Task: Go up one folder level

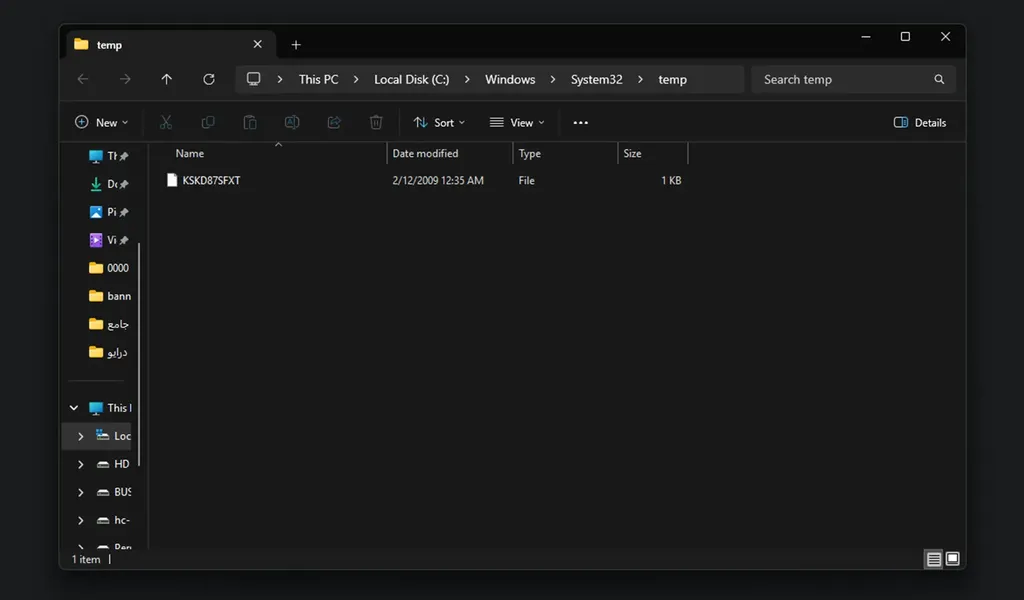Action: pyautogui.click(x=166, y=79)
